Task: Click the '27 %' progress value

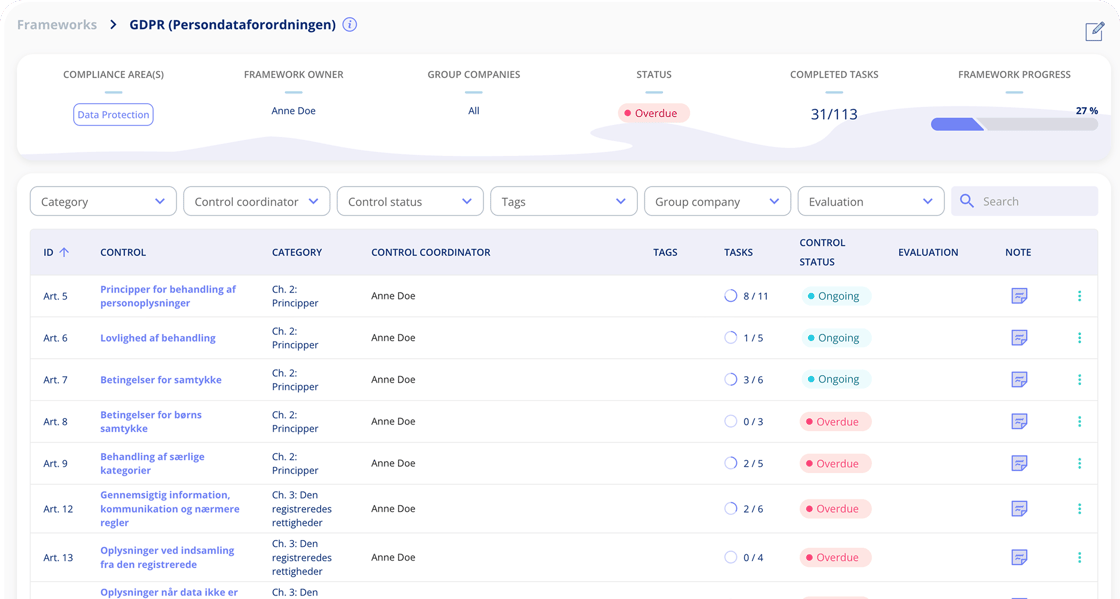Action: tap(1086, 111)
